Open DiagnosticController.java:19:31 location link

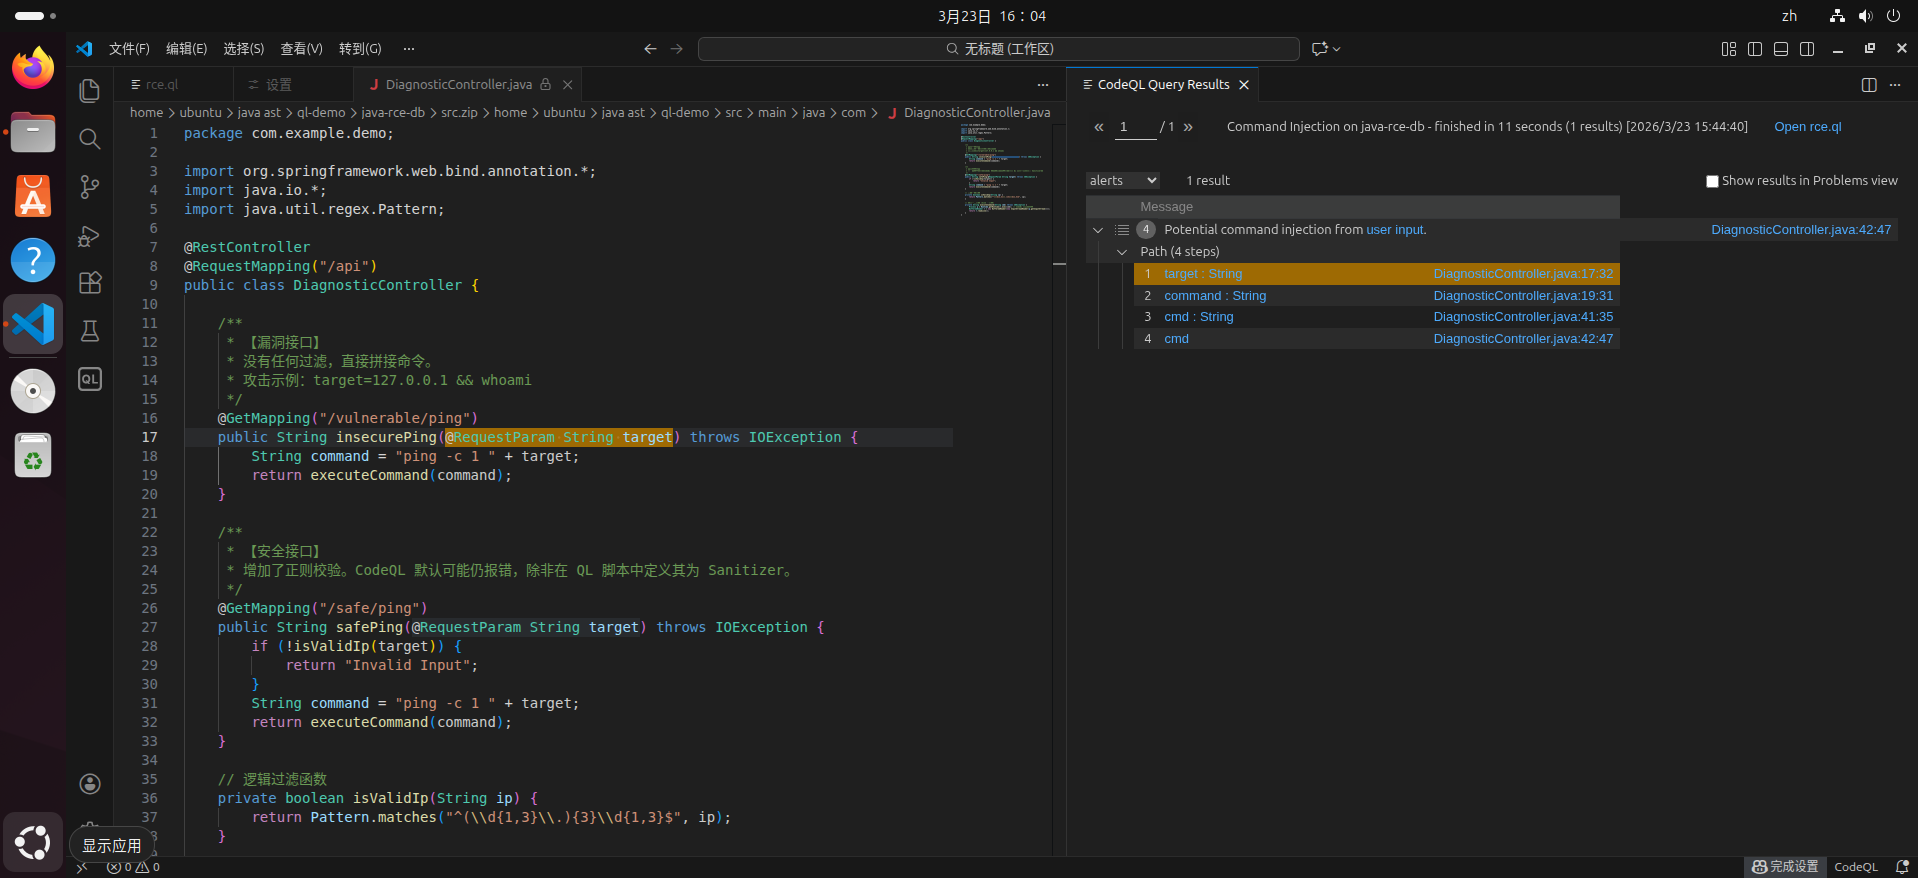click(x=1522, y=296)
